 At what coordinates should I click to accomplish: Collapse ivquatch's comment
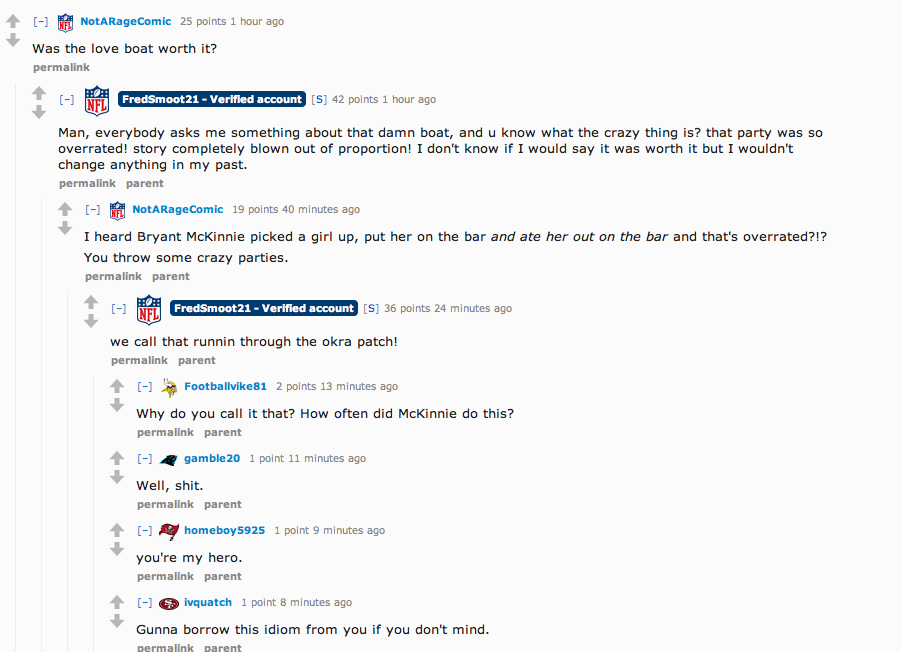pos(145,603)
